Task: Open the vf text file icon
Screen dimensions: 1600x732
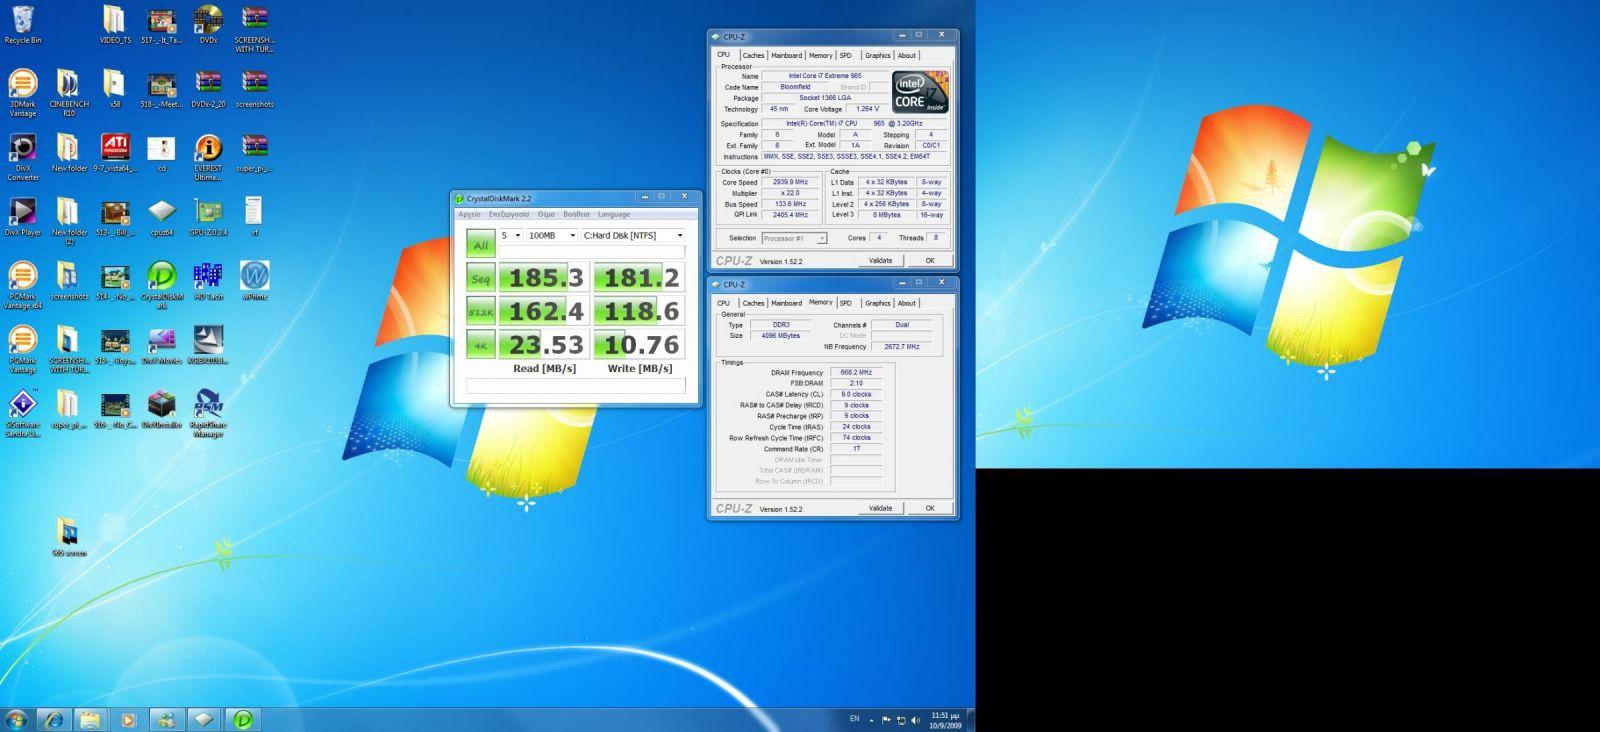Action: click(254, 216)
